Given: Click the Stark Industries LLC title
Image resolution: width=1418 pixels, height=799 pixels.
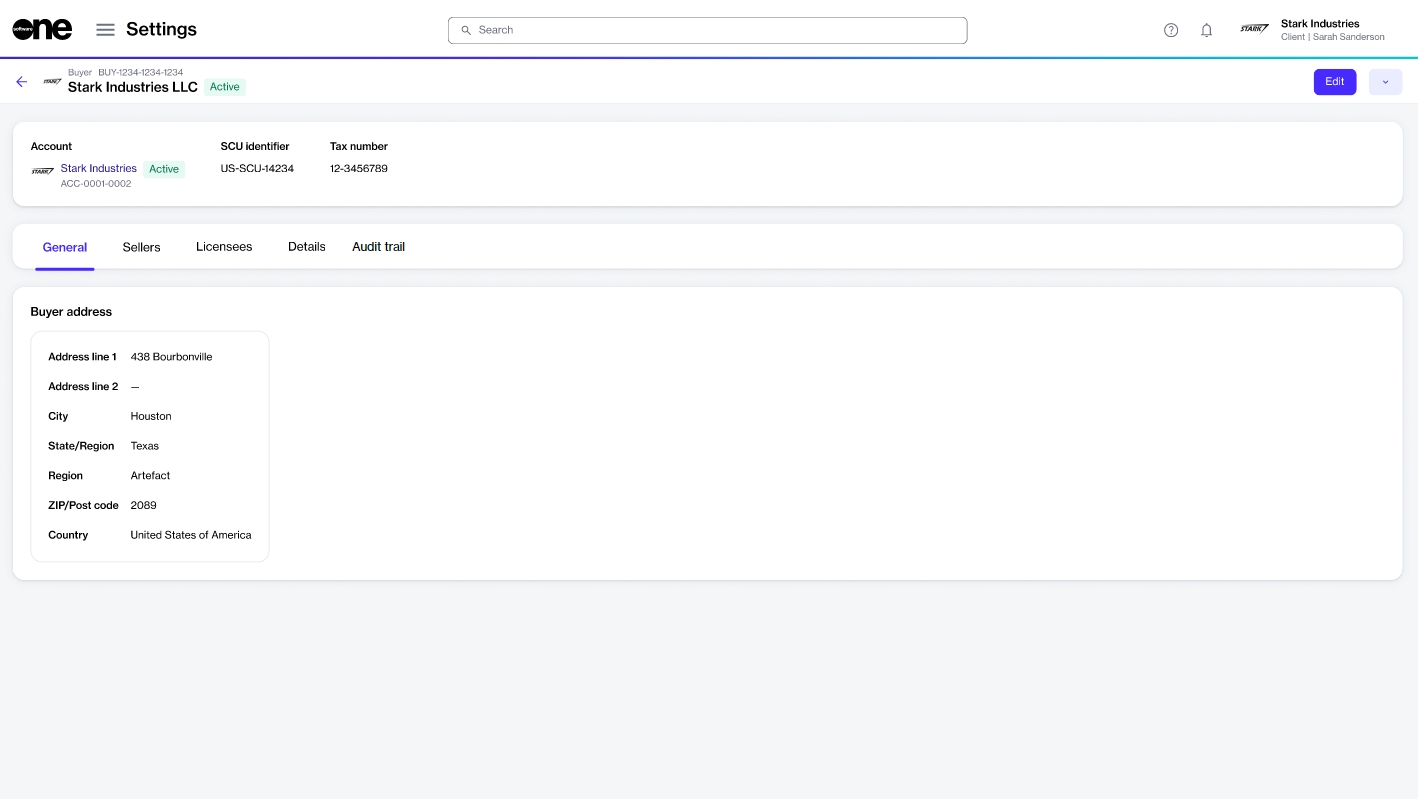Looking at the screenshot, I should point(133,87).
